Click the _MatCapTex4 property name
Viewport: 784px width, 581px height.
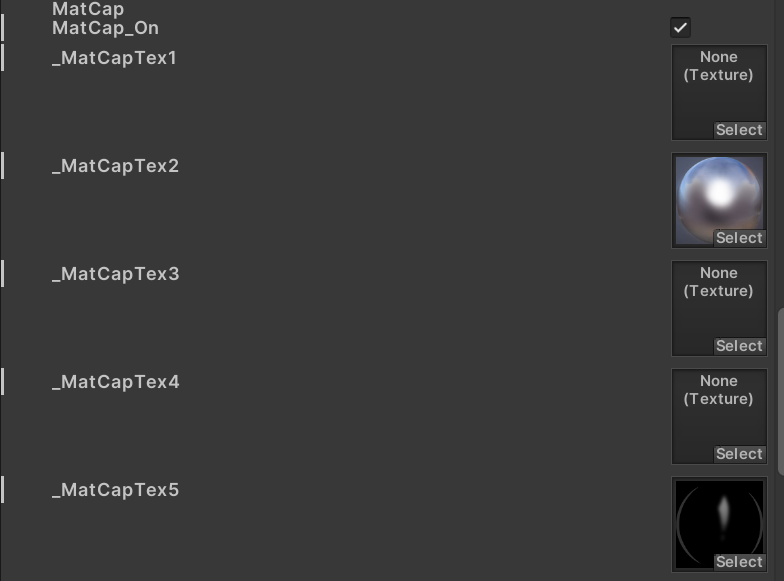pos(115,382)
